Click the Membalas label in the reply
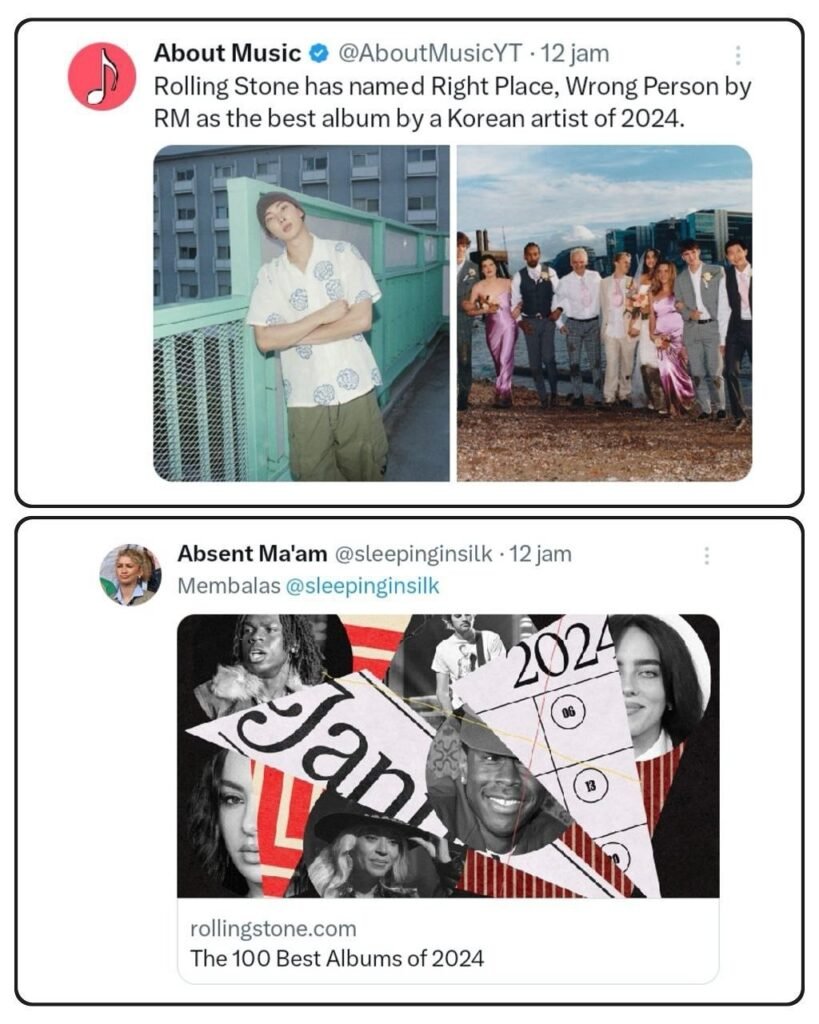 tap(229, 586)
